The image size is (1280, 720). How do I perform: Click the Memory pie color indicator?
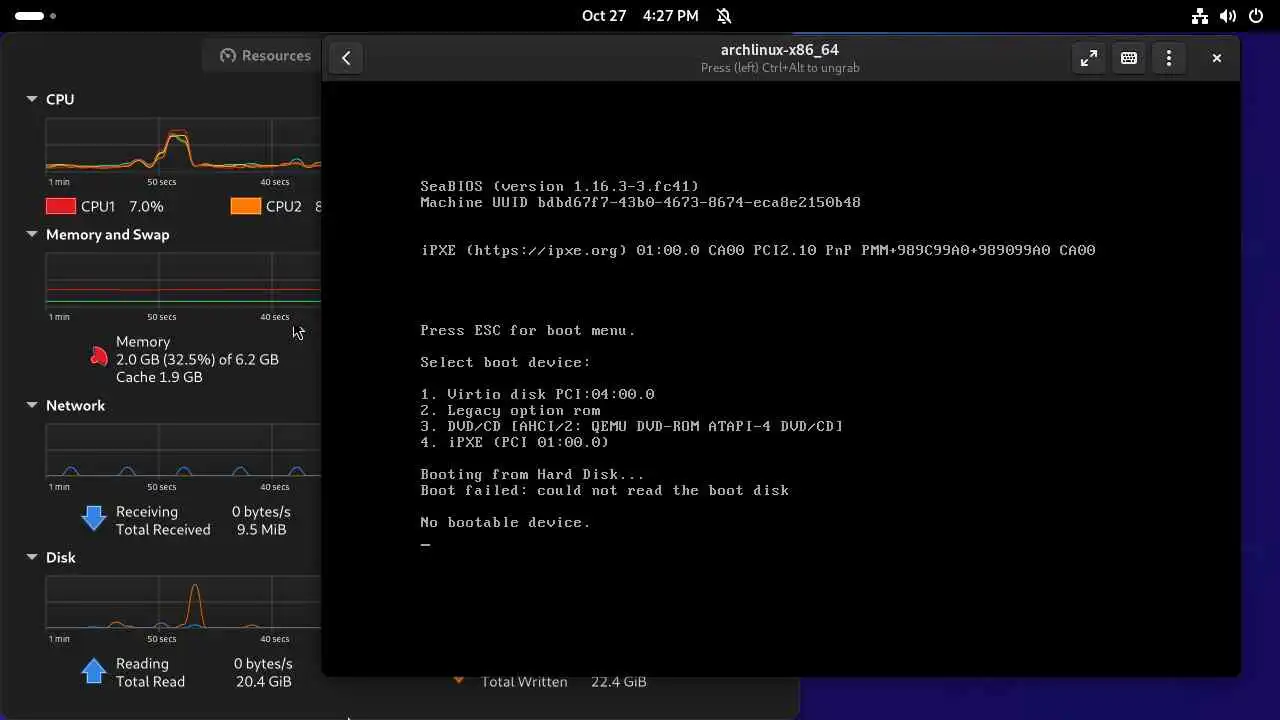(x=98, y=357)
